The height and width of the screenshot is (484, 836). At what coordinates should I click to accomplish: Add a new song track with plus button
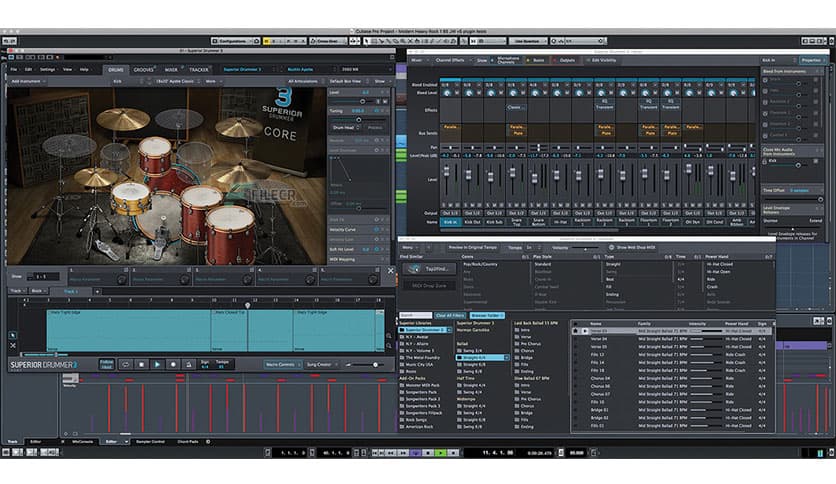97,292
